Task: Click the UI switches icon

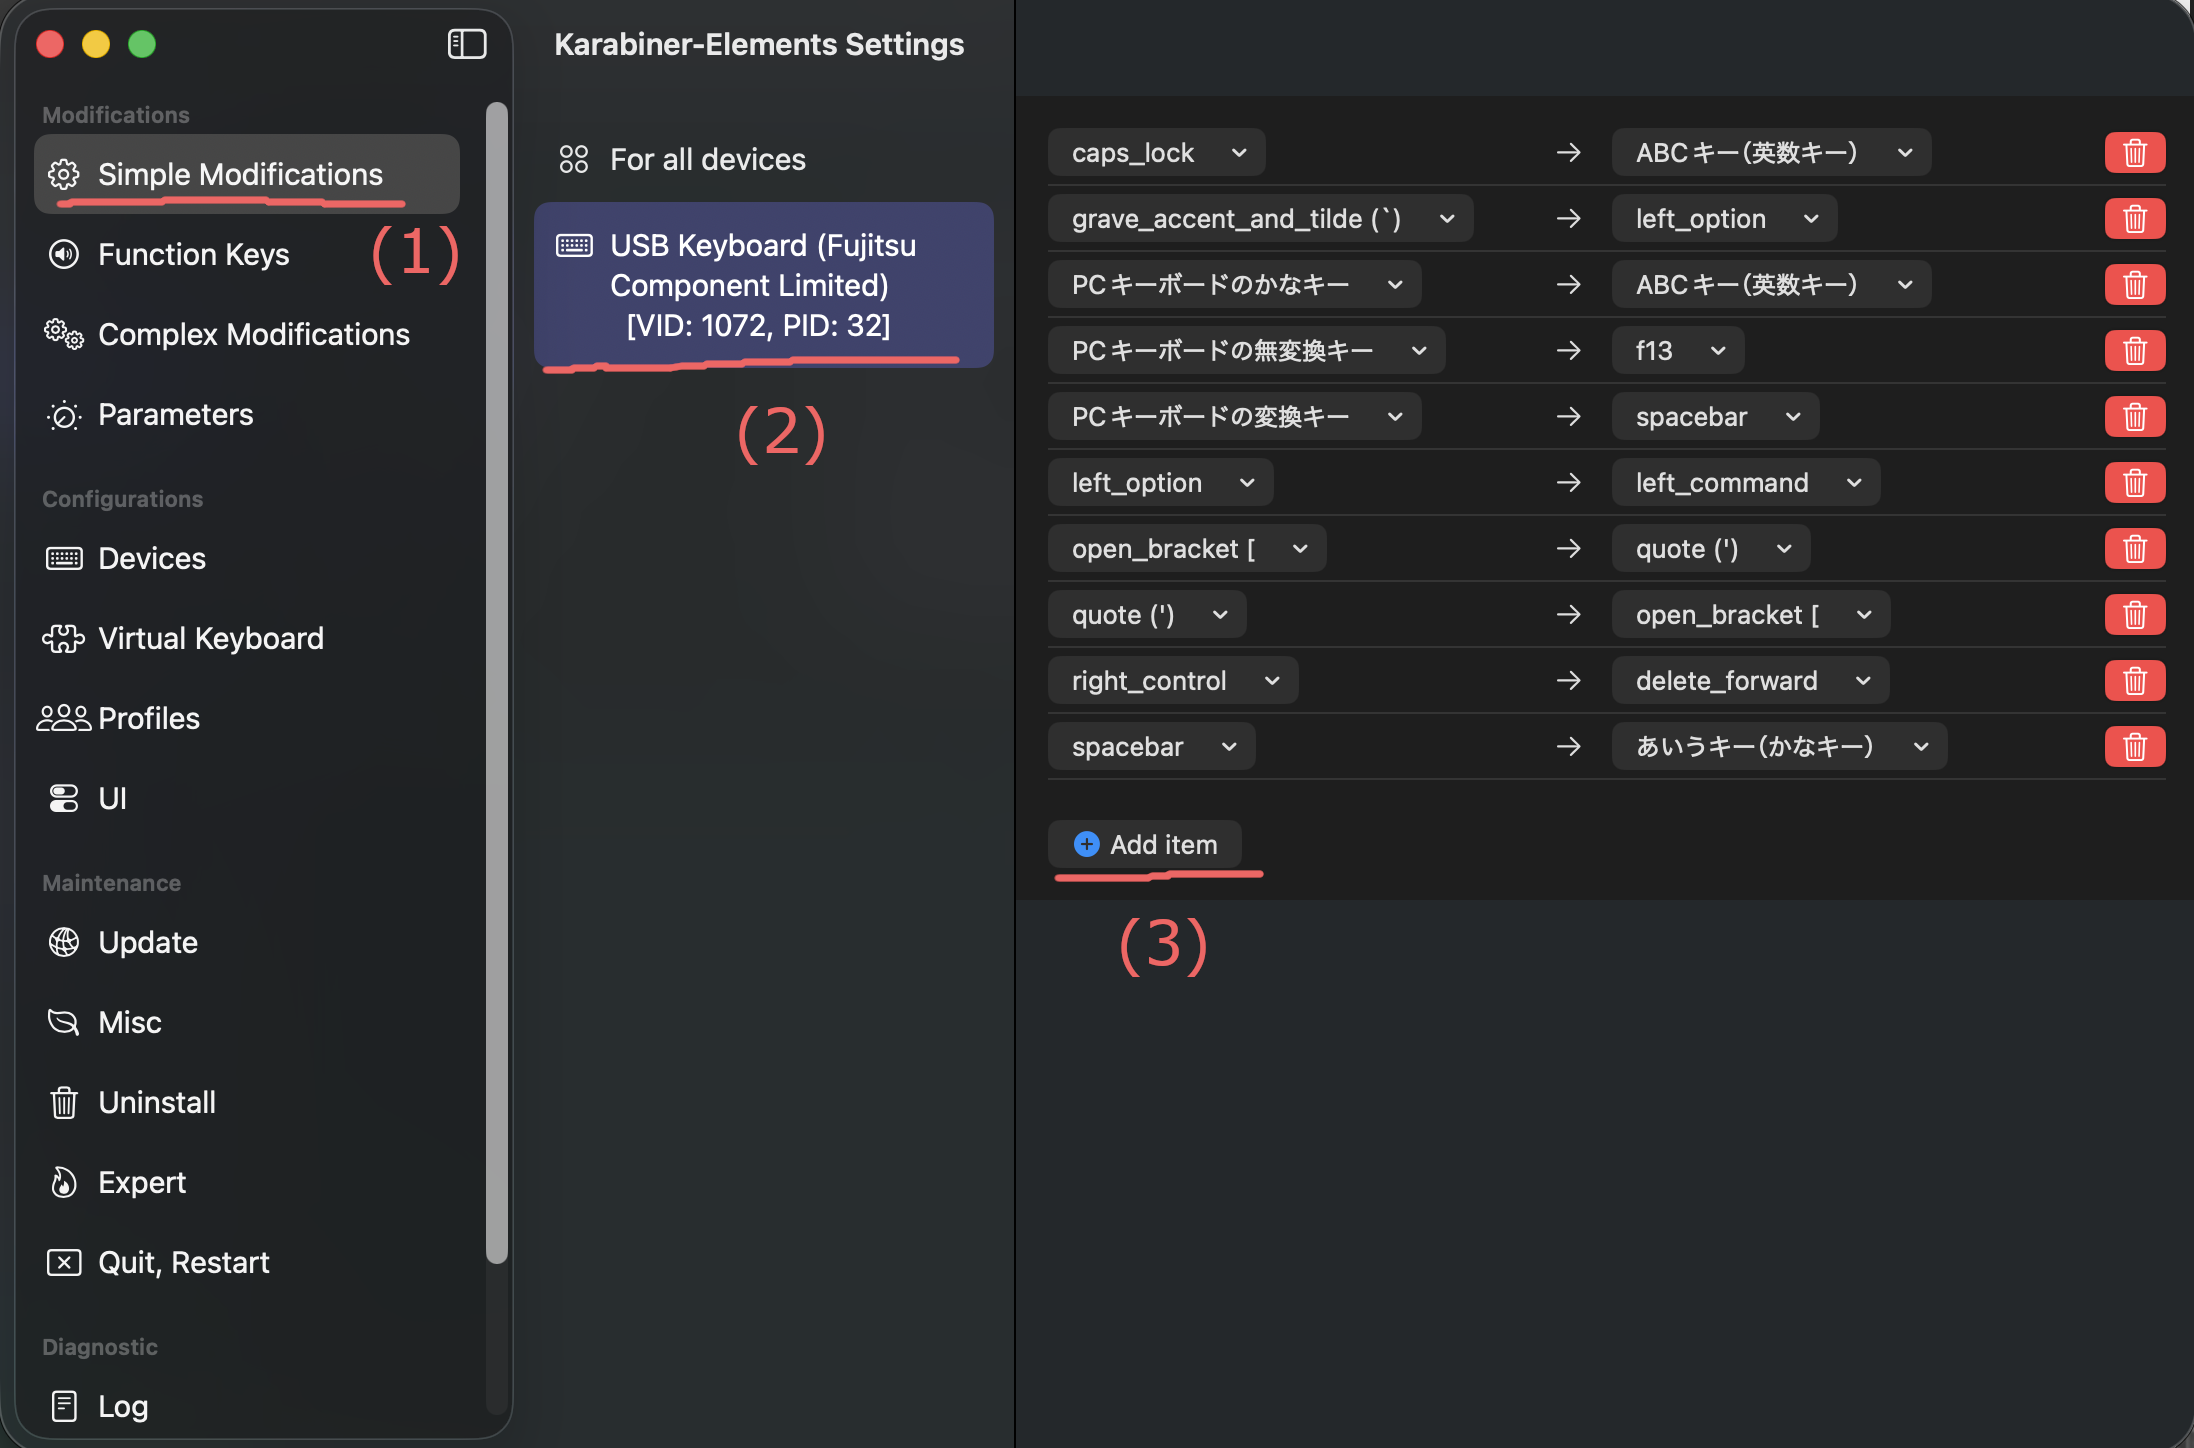Action: click(64, 798)
